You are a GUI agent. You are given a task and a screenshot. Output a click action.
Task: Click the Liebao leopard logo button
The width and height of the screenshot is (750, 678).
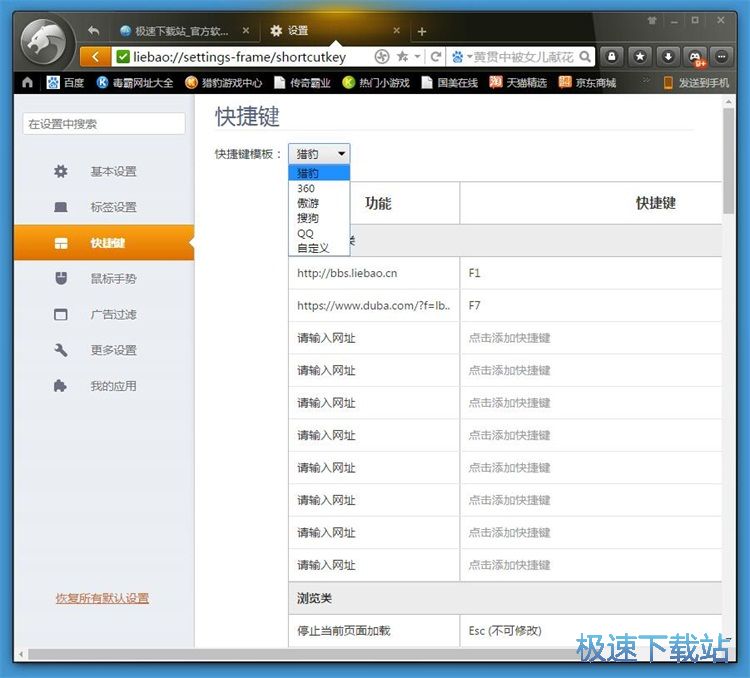(x=46, y=42)
